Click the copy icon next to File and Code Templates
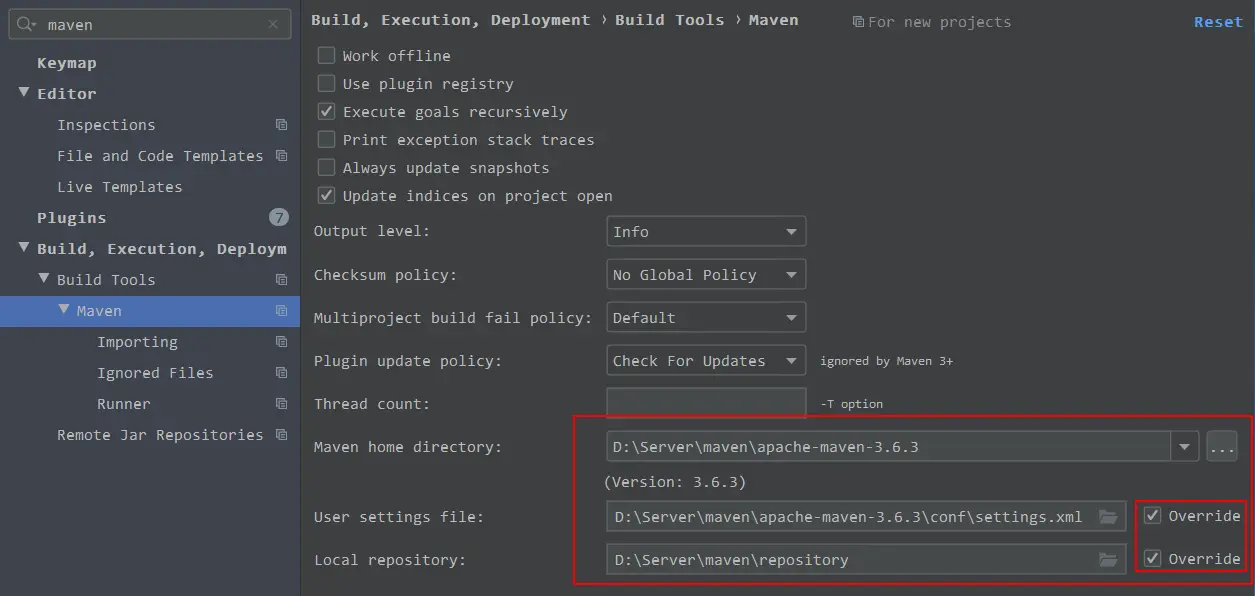This screenshot has width=1255, height=596. pos(281,156)
